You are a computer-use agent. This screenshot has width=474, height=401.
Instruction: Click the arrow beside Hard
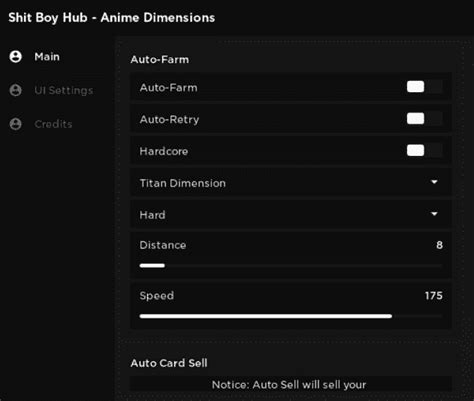pyautogui.click(x=434, y=214)
